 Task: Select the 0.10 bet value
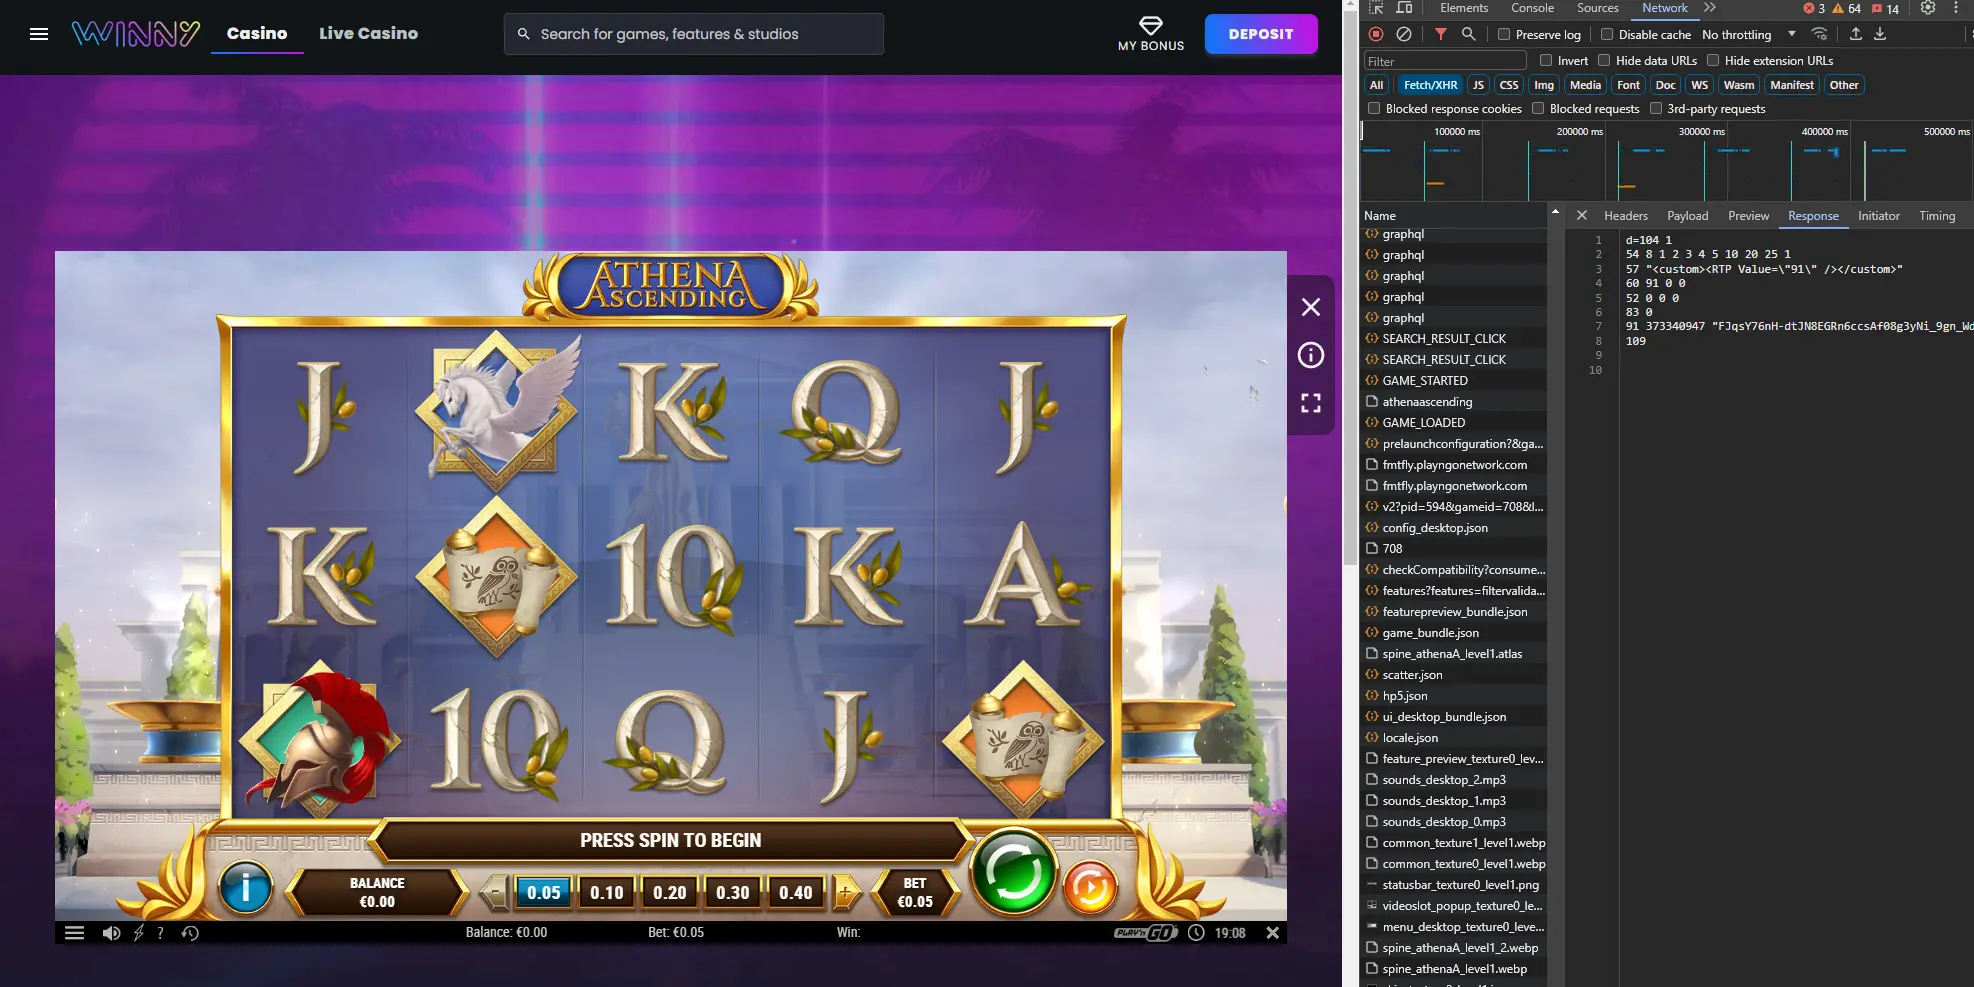coord(606,892)
